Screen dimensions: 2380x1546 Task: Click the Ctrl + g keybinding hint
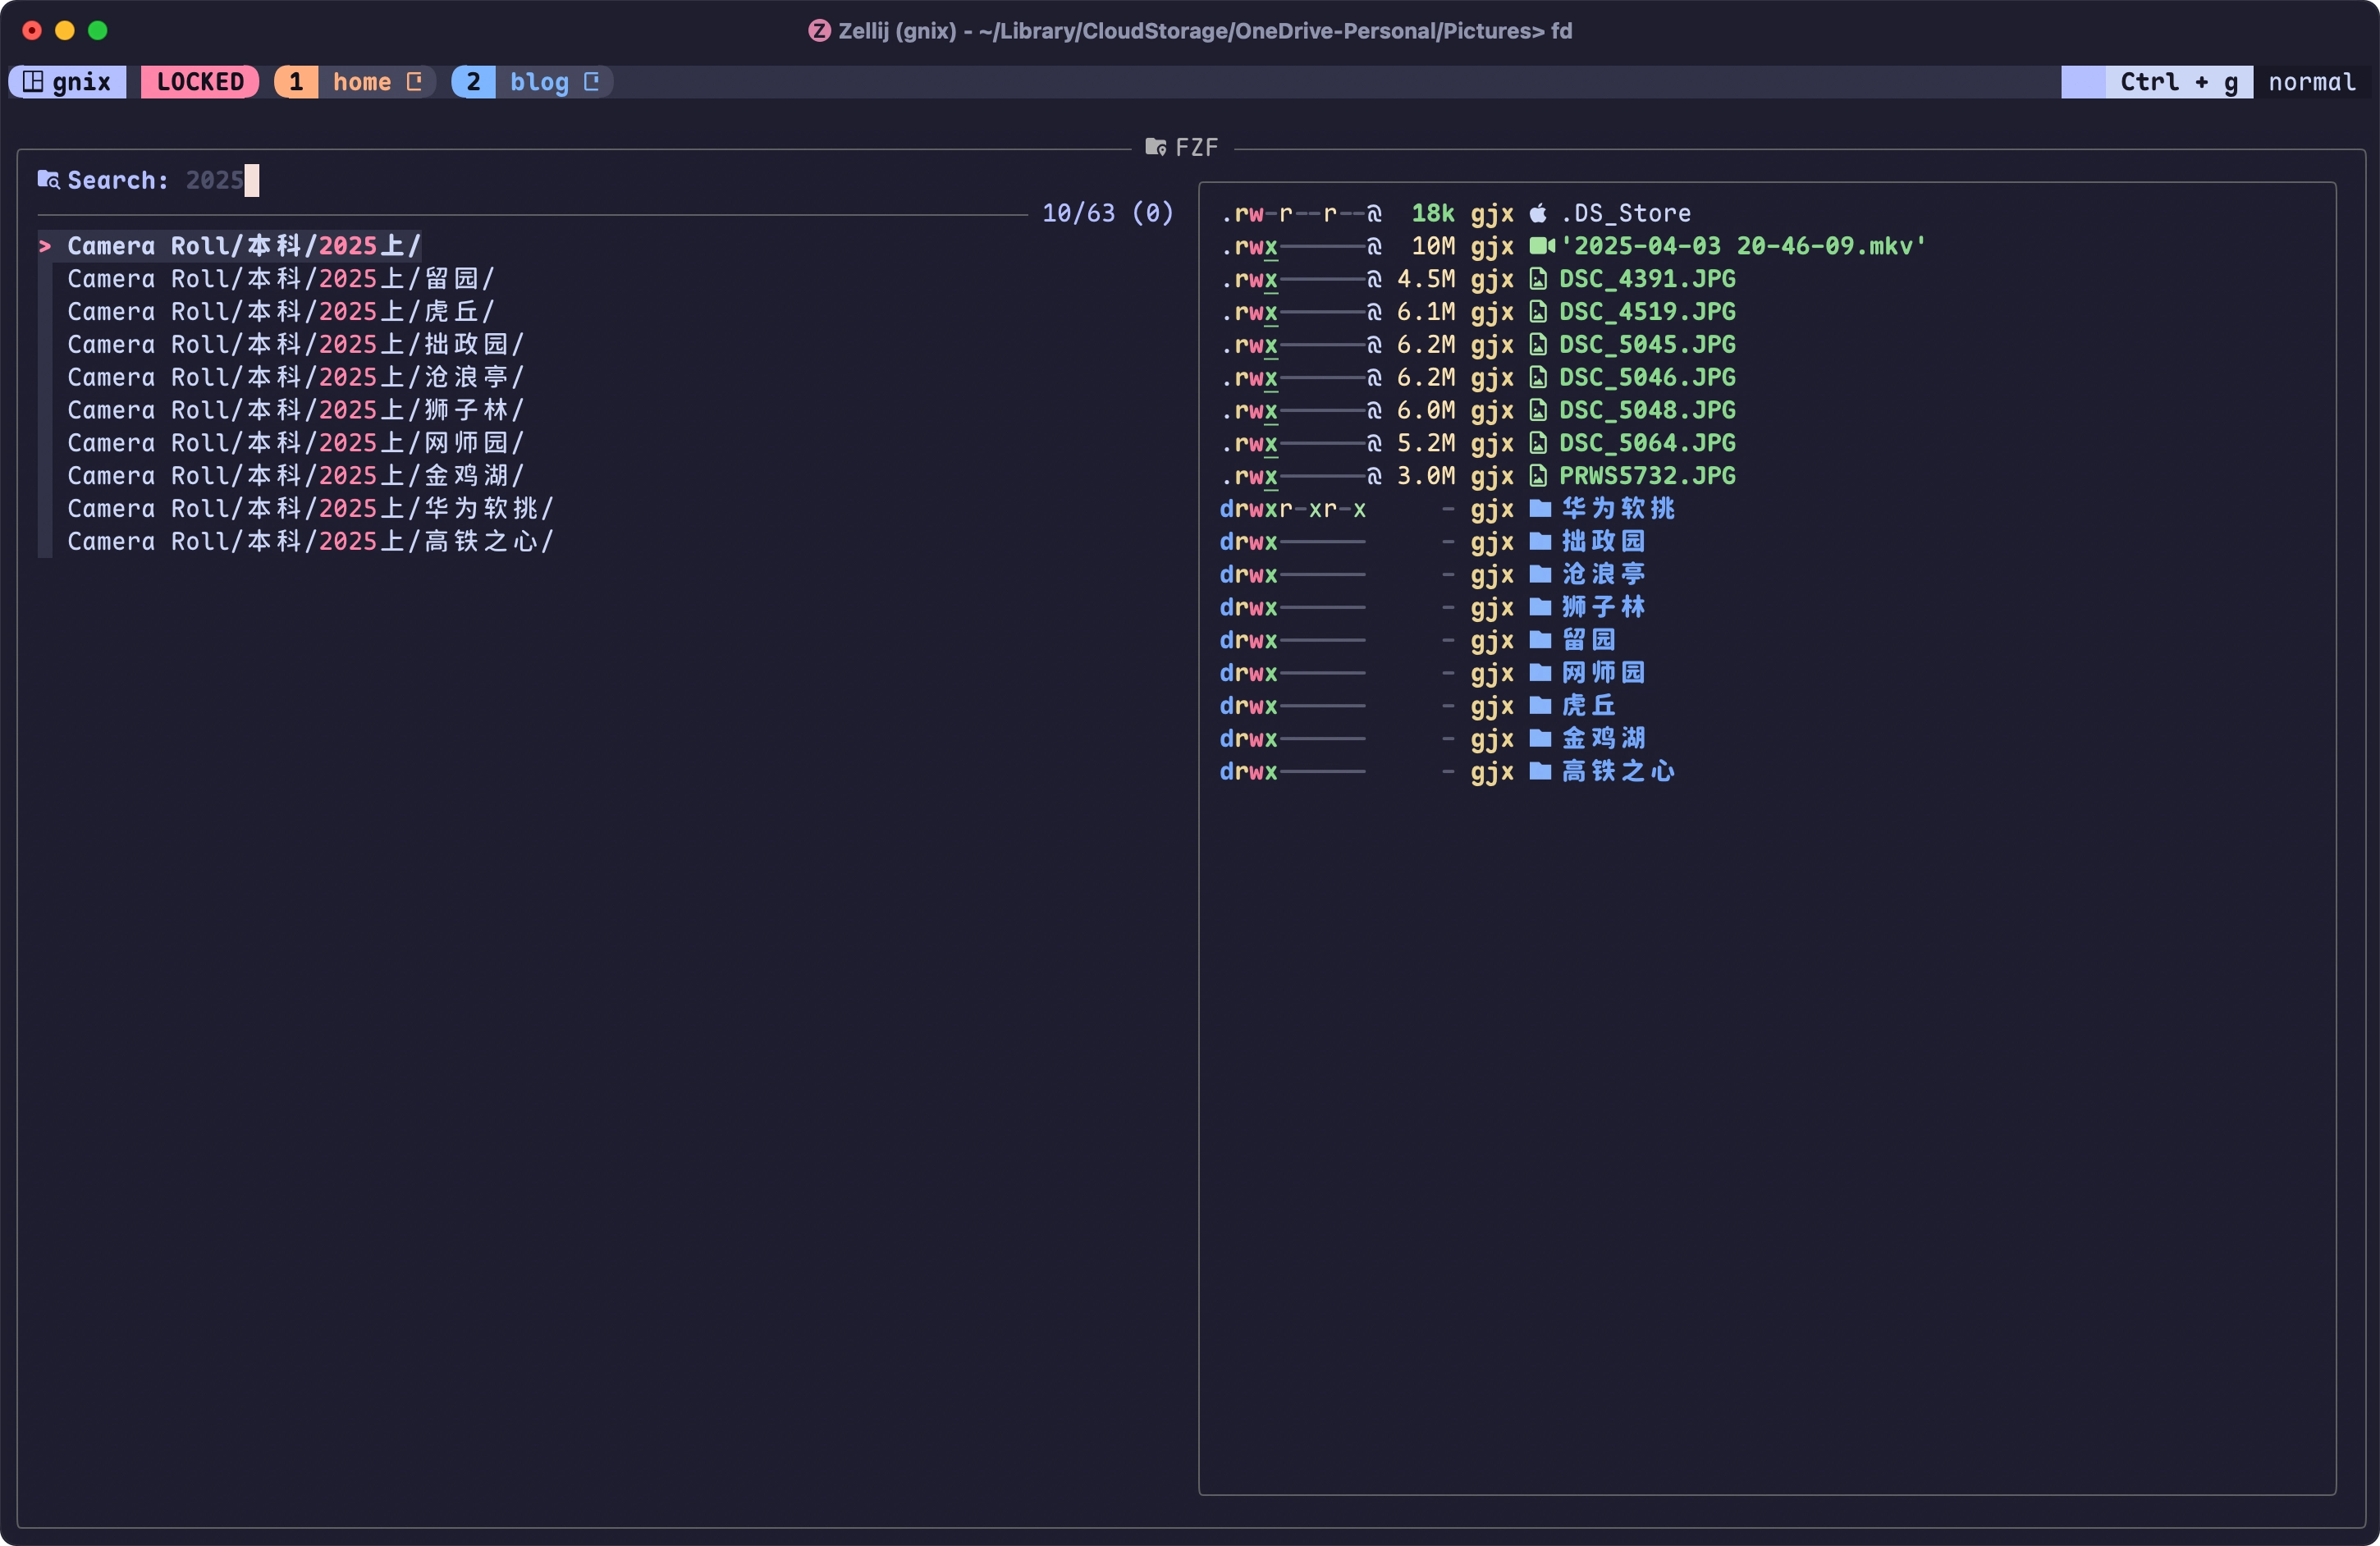2179,82
